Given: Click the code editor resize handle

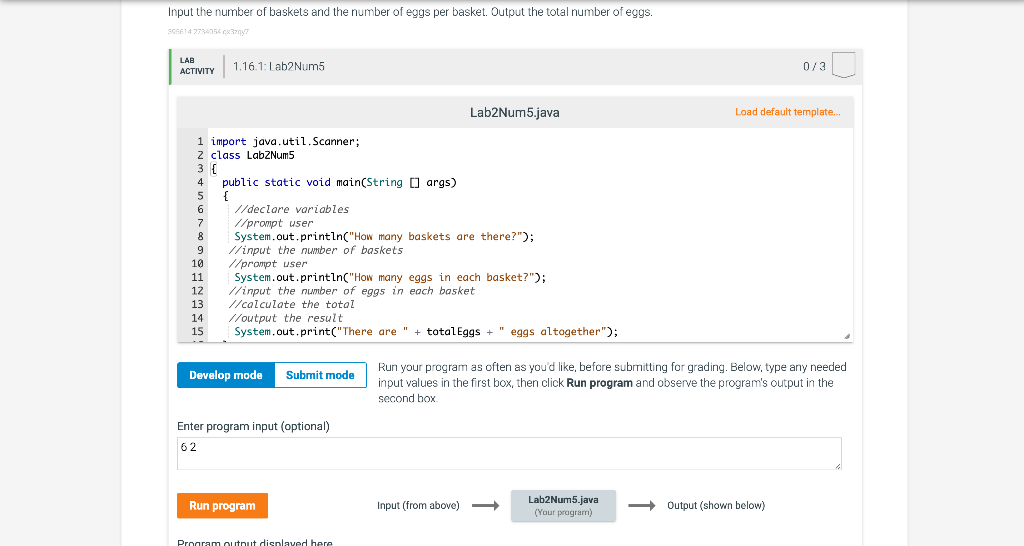Looking at the screenshot, I should [847, 336].
